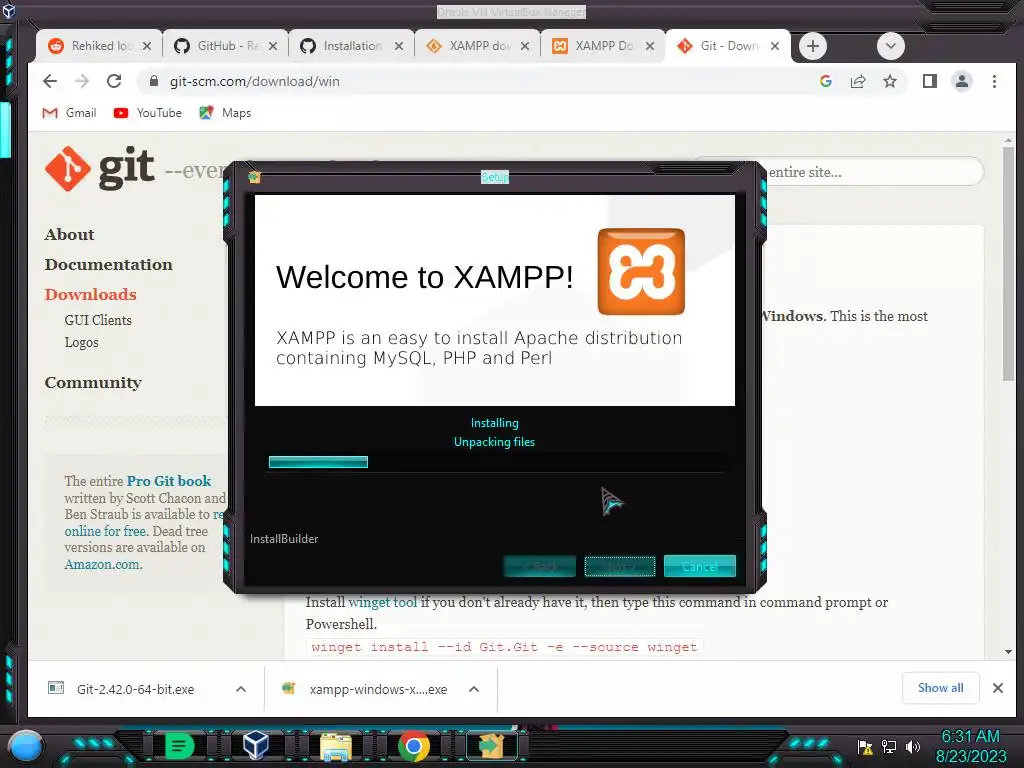The image size is (1024, 768).
Task: Expand options for xampp-windows download
Action: tap(474, 689)
